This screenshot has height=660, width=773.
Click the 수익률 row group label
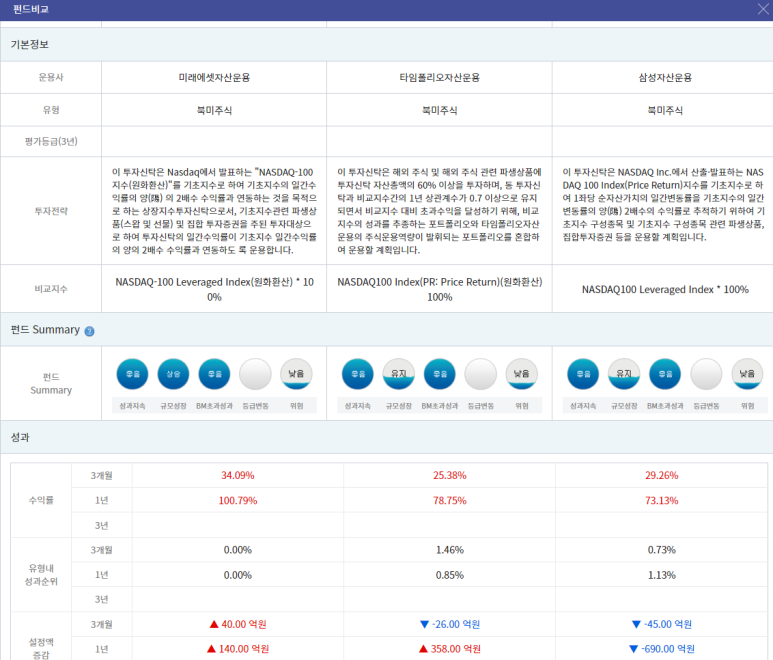point(41,500)
